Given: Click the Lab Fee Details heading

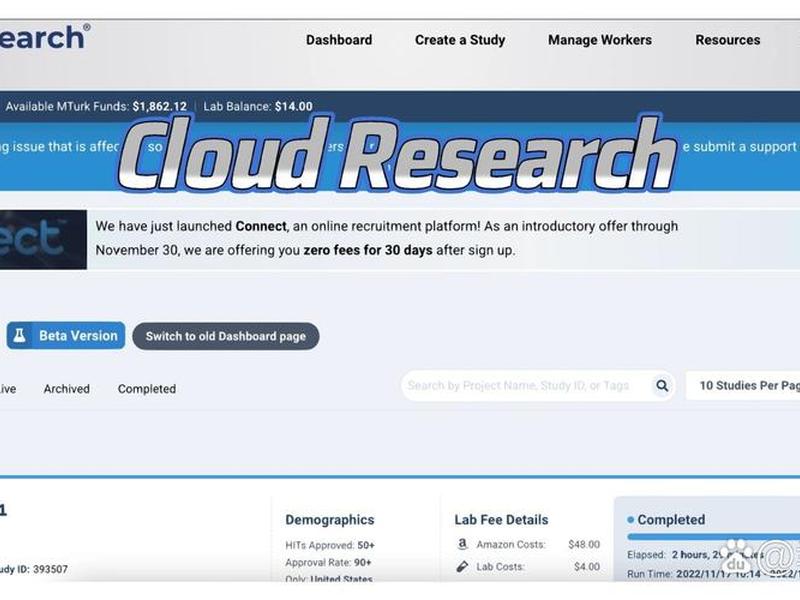Looking at the screenshot, I should click(x=501, y=520).
